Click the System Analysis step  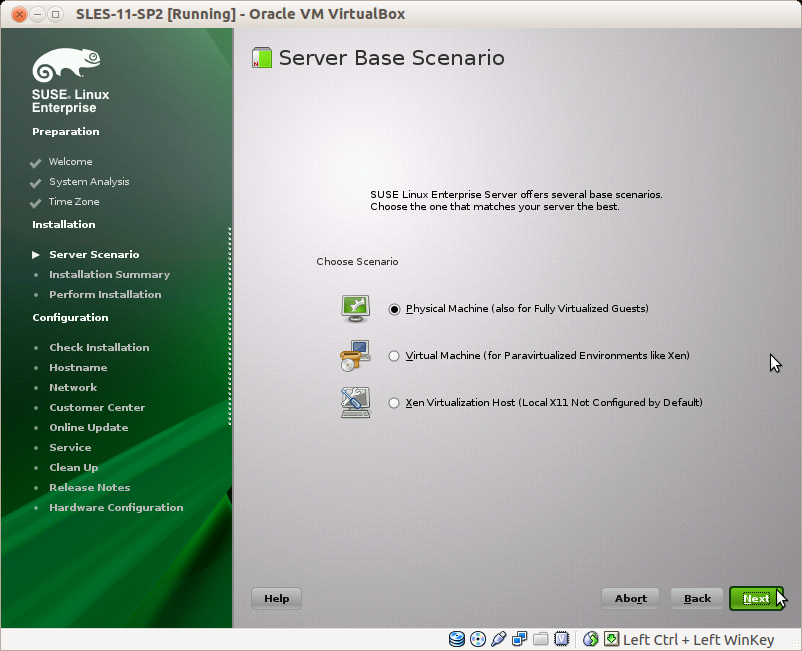(89, 182)
